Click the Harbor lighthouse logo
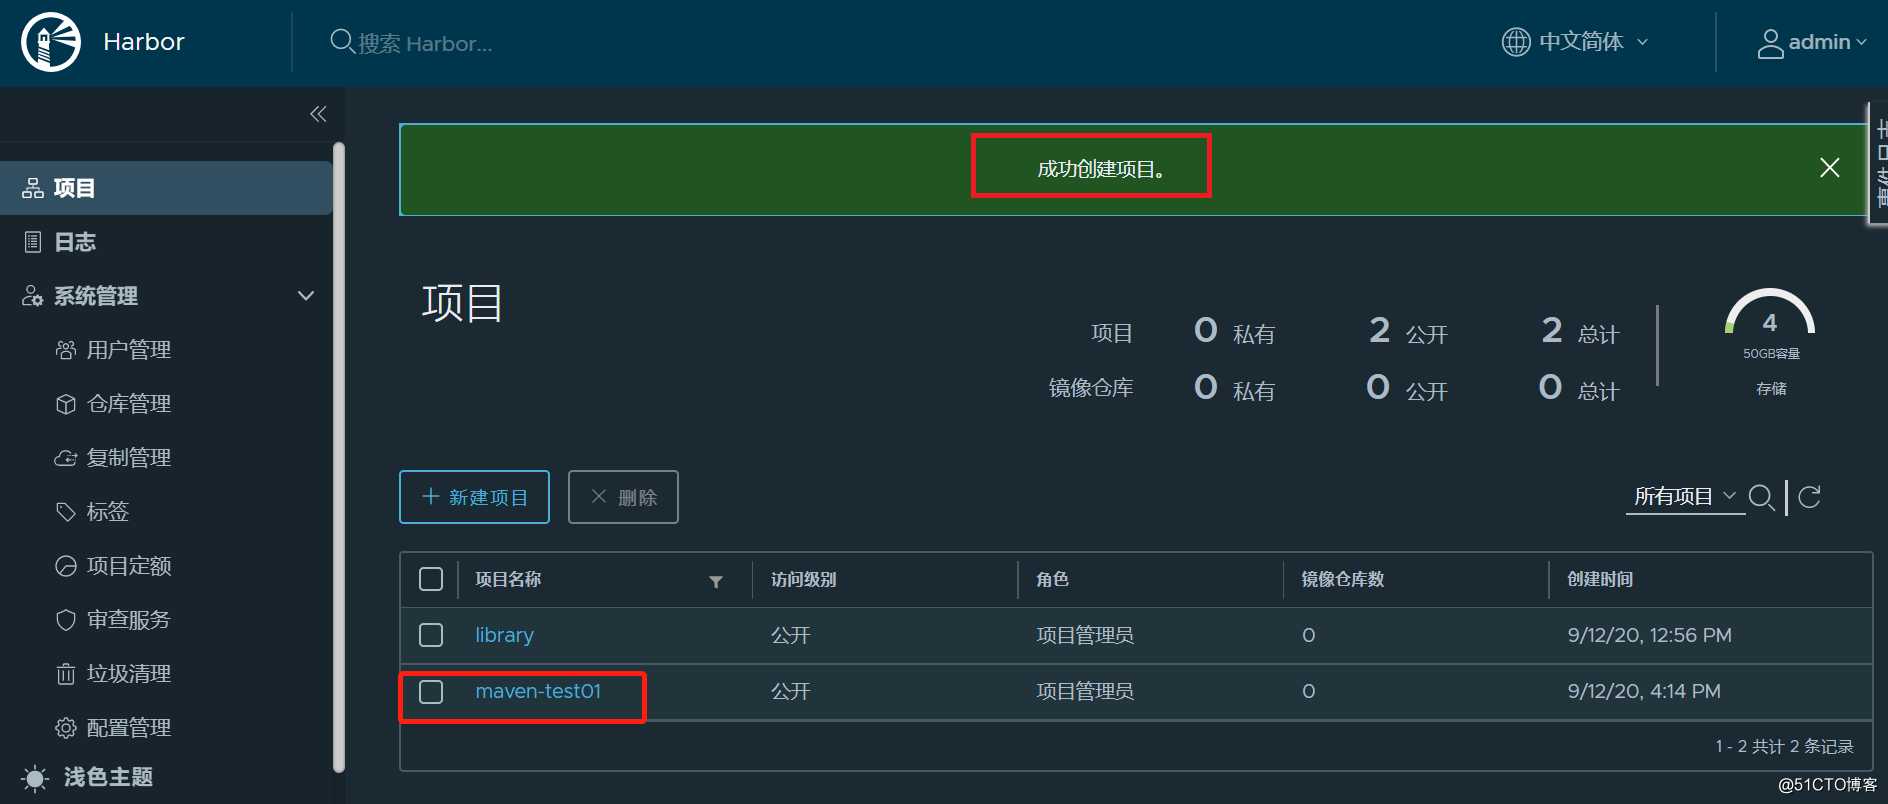This screenshot has height=804, width=1888. point(51,42)
